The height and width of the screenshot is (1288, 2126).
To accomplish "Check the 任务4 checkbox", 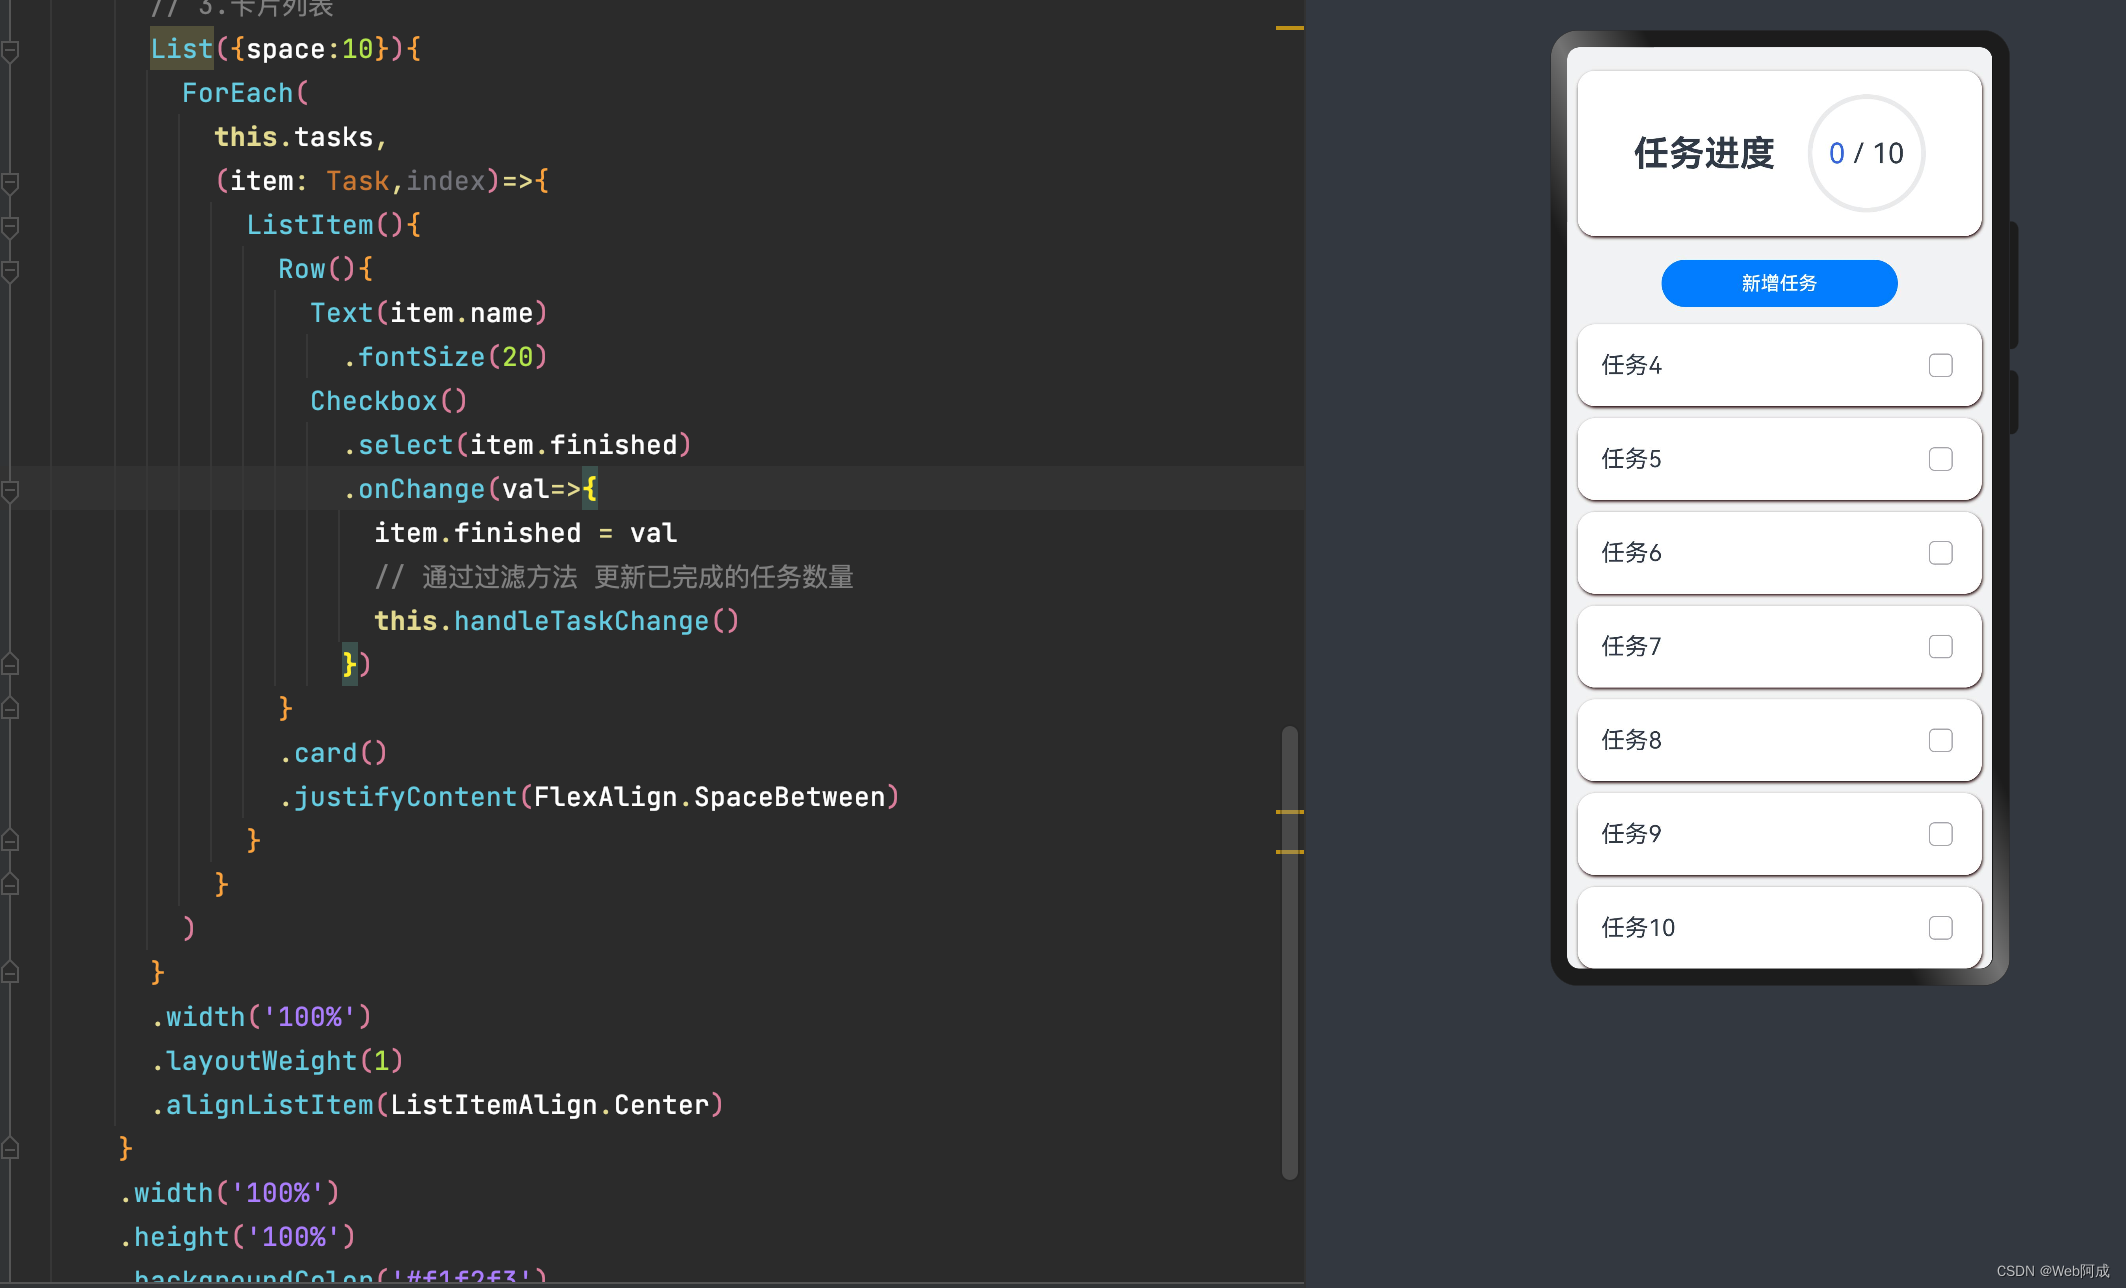I will [1940, 366].
